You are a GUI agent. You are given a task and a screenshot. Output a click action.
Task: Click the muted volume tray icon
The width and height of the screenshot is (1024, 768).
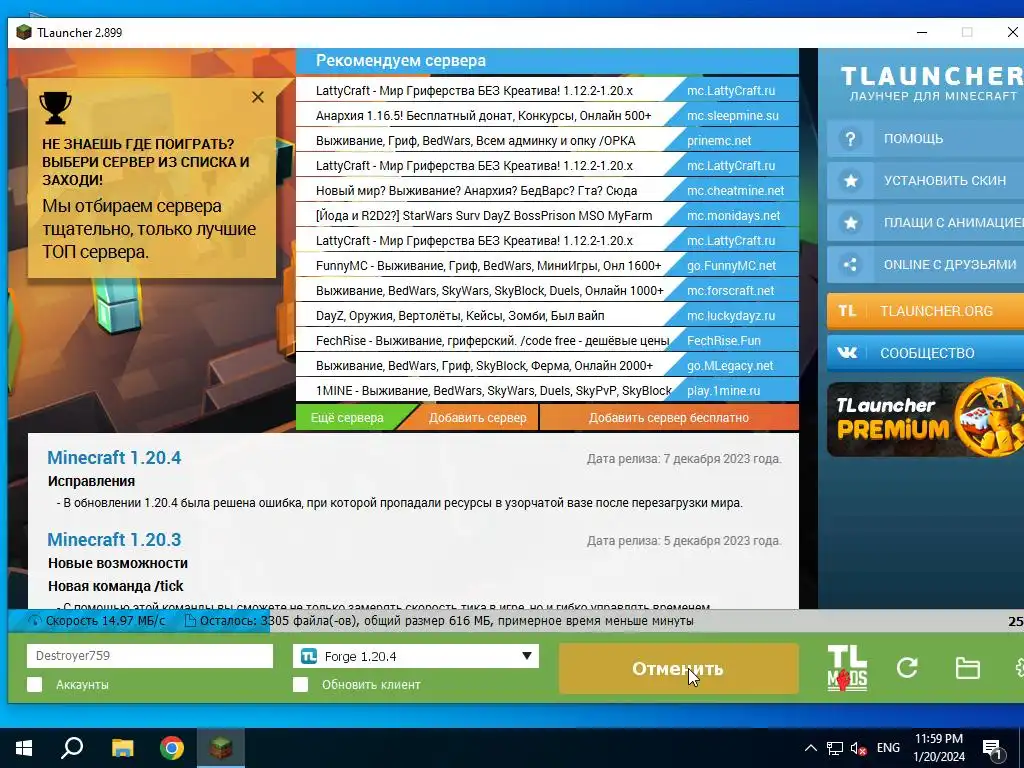[859, 748]
